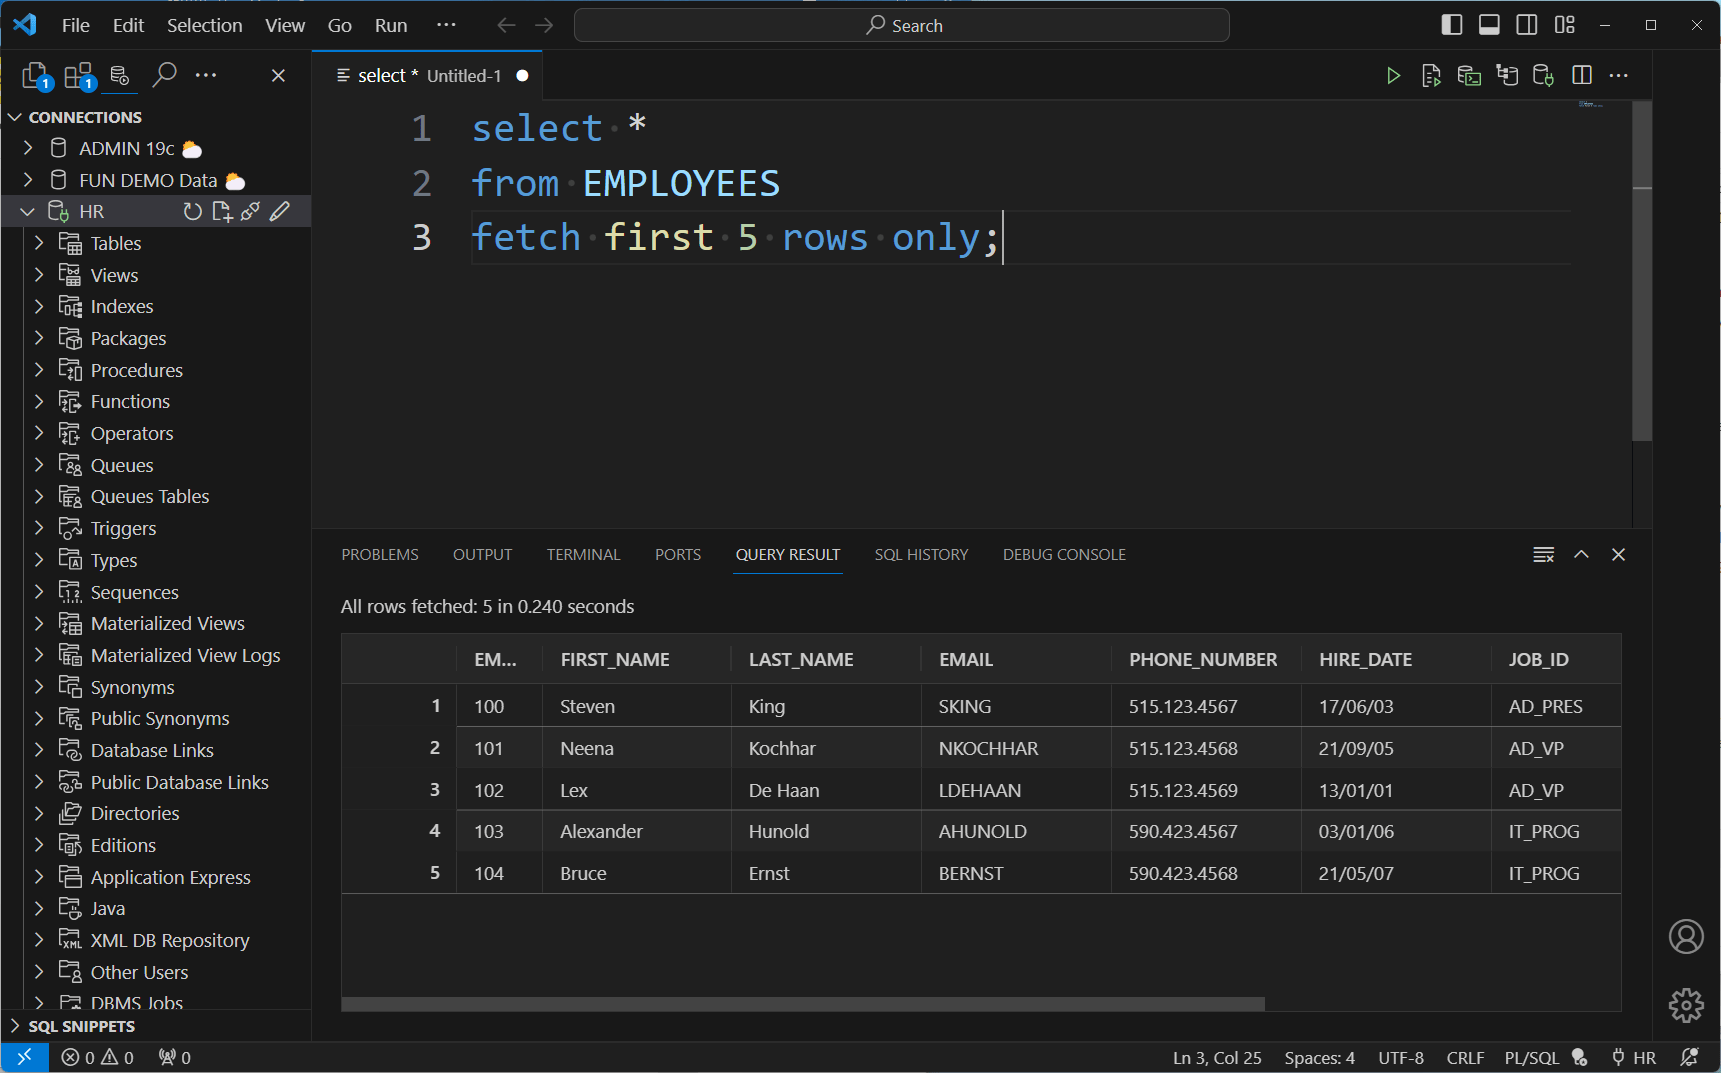The height and width of the screenshot is (1073, 1721).
Task: Expand the ADMIN 19c connection
Action: click(28, 148)
